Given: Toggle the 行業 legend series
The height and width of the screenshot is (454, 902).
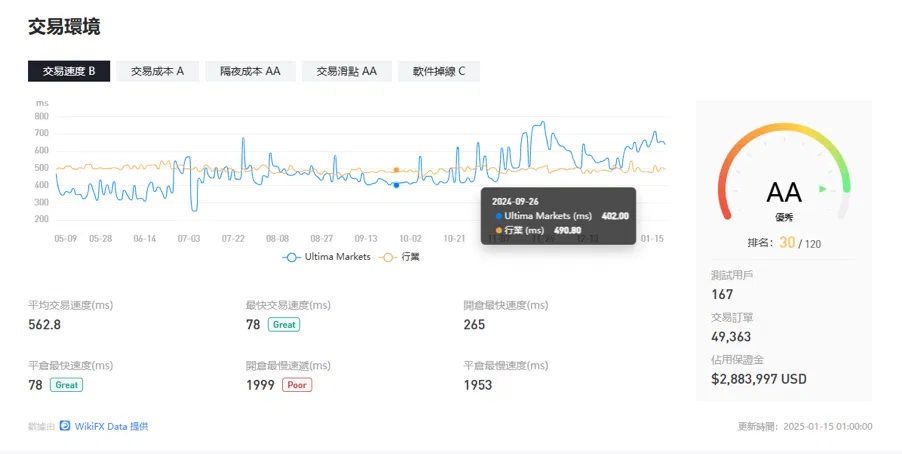Looking at the screenshot, I should [x=399, y=257].
